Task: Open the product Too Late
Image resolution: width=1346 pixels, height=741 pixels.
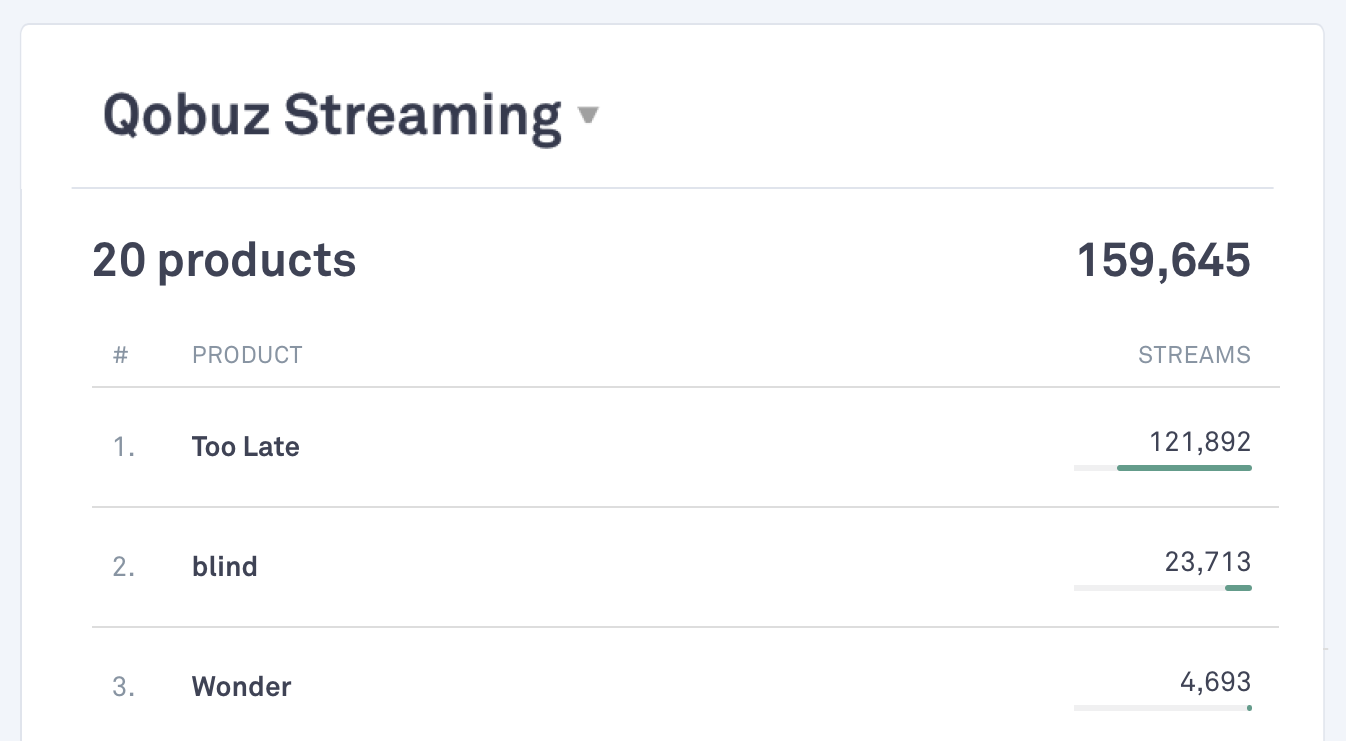Action: pyautogui.click(x=245, y=446)
